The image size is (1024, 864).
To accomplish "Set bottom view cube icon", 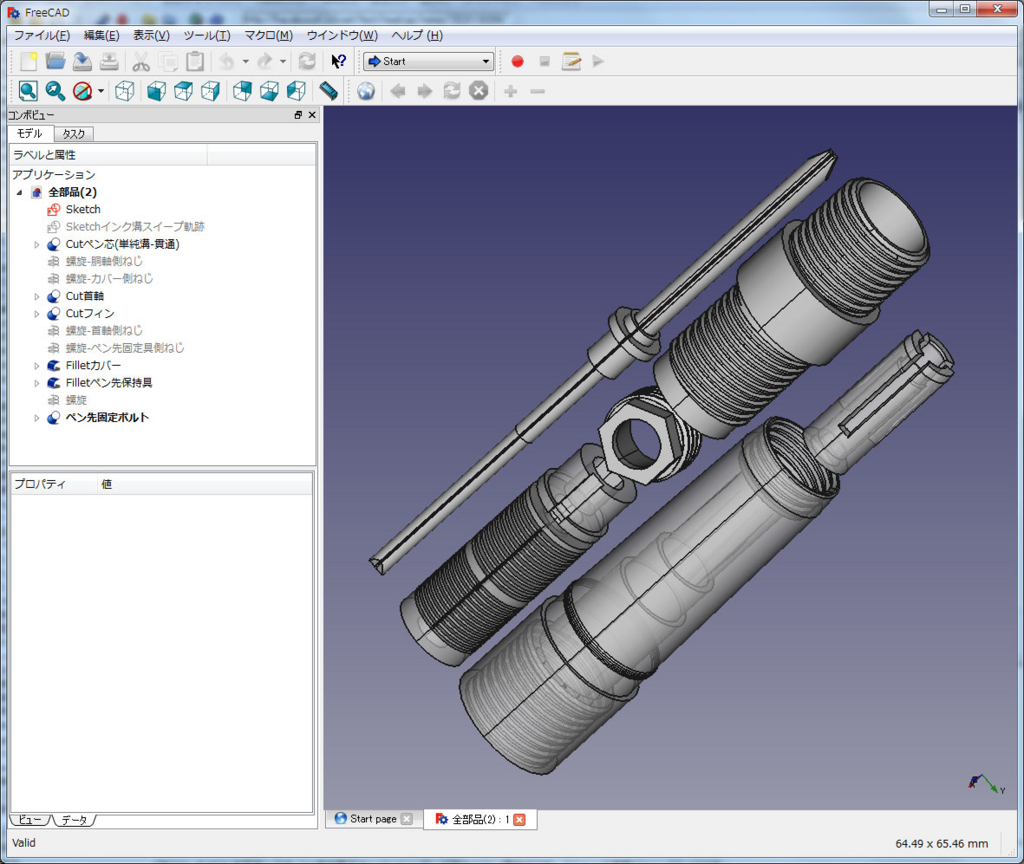I will pyautogui.click(x=269, y=91).
